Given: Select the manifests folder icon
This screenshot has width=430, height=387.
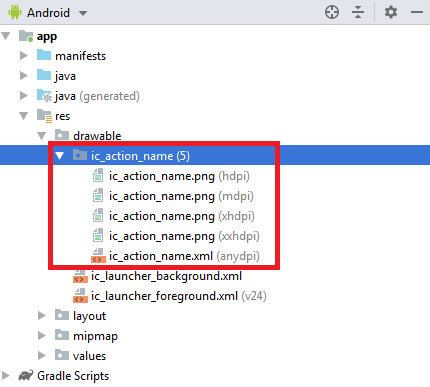Looking at the screenshot, I should click(44, 55).
